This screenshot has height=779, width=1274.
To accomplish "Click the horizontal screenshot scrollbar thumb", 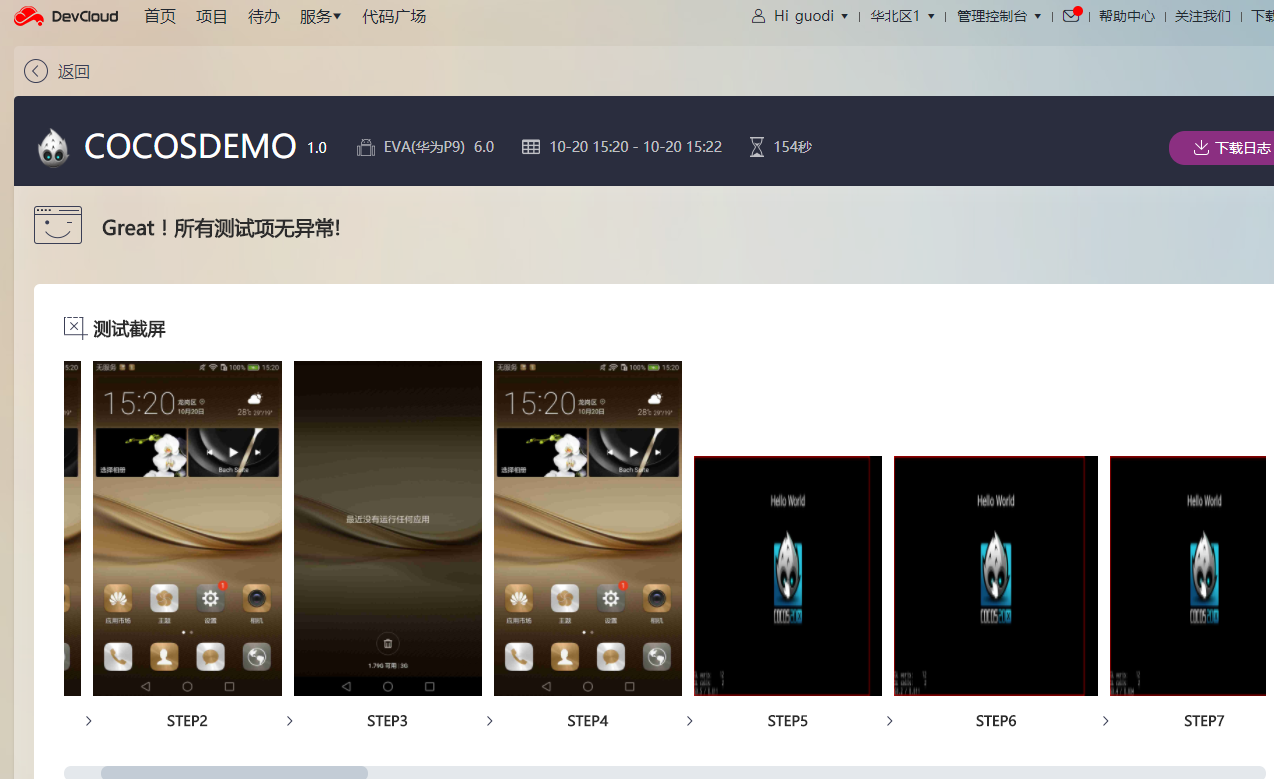I will click(234, 772).
